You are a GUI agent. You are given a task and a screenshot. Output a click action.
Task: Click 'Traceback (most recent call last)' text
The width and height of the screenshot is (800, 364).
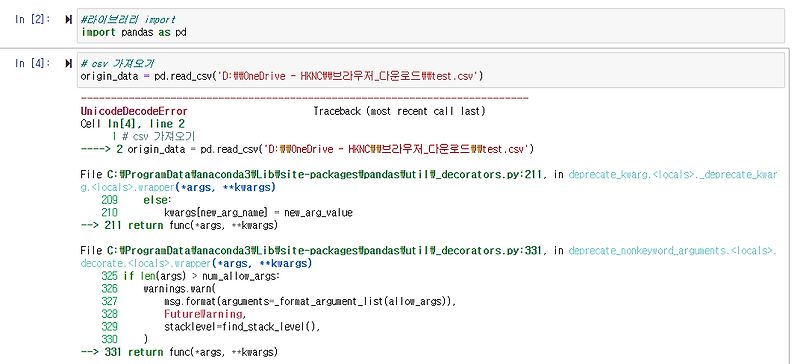point(399,111)
